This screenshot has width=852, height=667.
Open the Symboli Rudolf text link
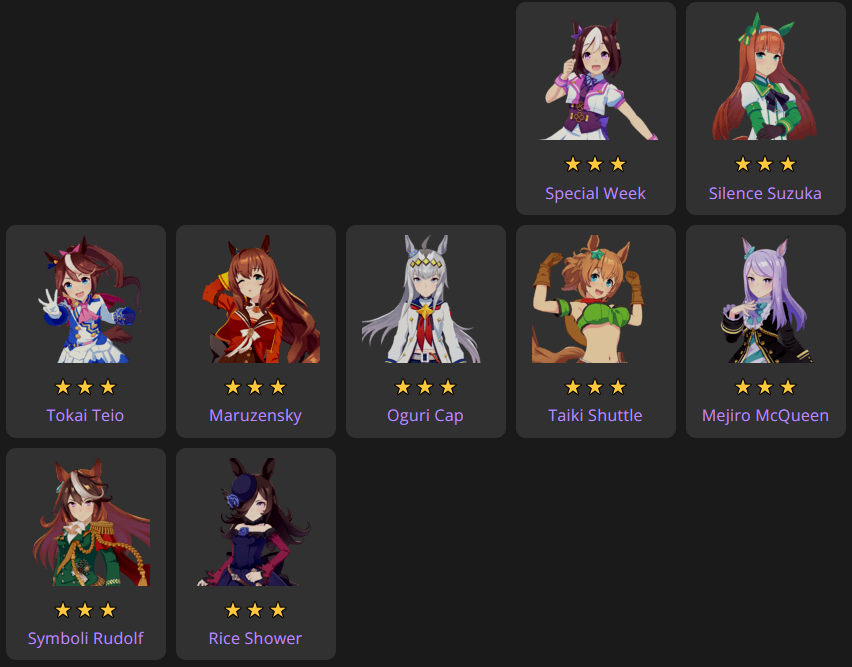(x=86, y=639)
